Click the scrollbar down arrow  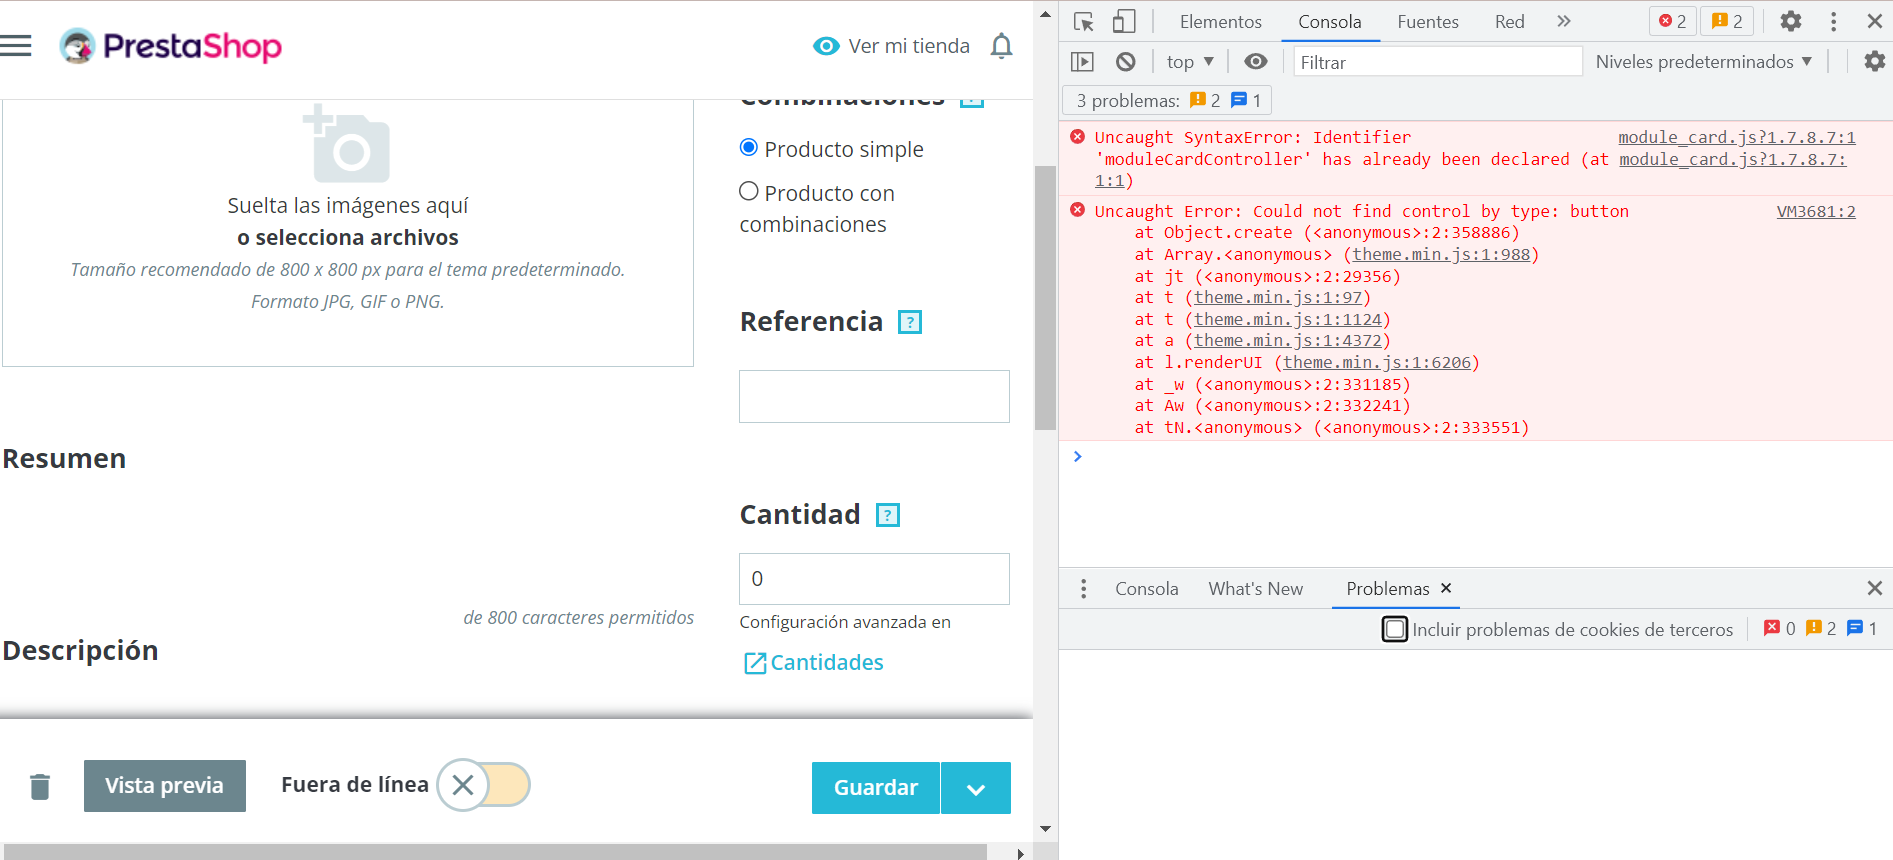(1045, 829)
